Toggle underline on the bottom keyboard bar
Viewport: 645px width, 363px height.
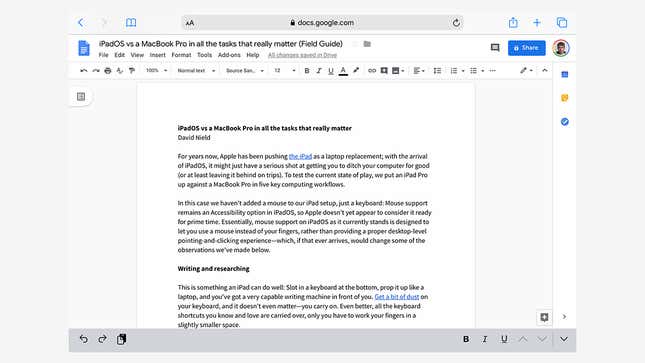pos(504,339)
